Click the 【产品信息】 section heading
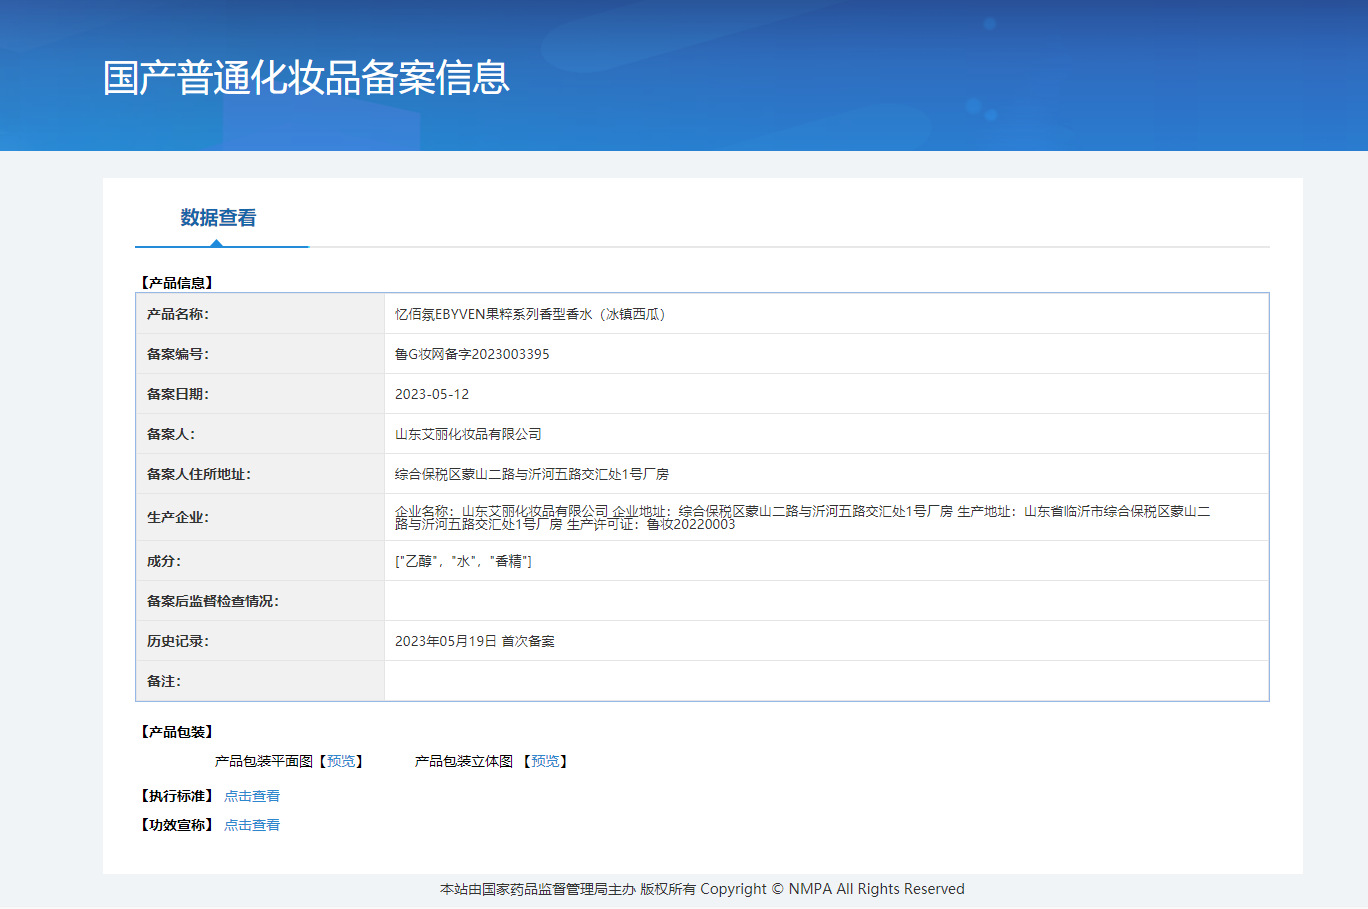 click(177, 283)
